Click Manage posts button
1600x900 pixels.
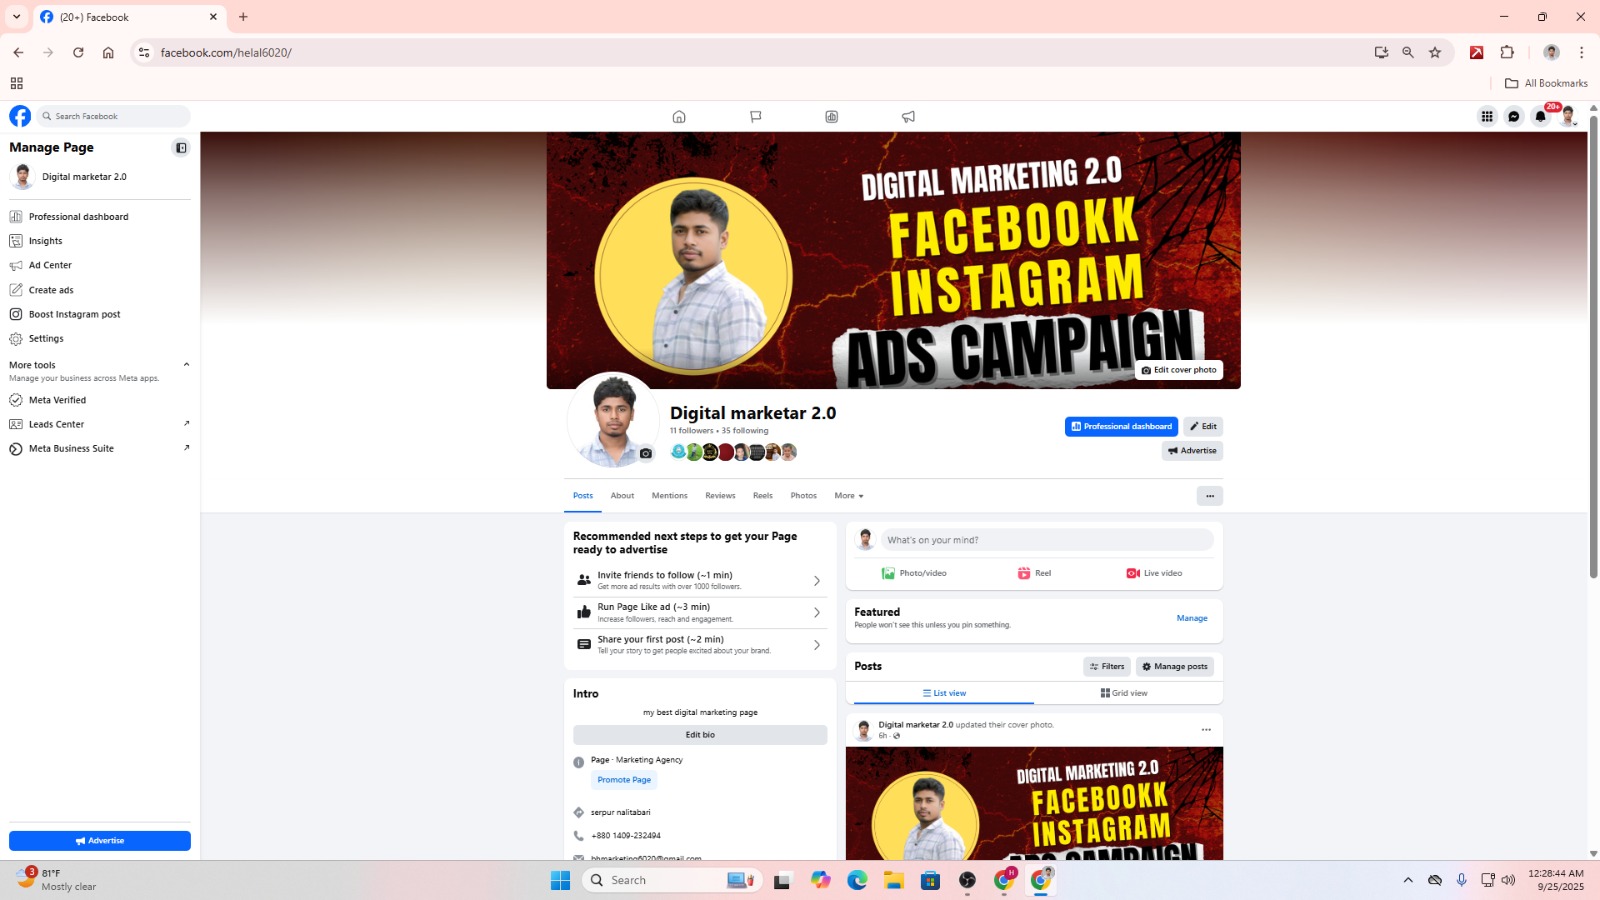point(1175,666)
